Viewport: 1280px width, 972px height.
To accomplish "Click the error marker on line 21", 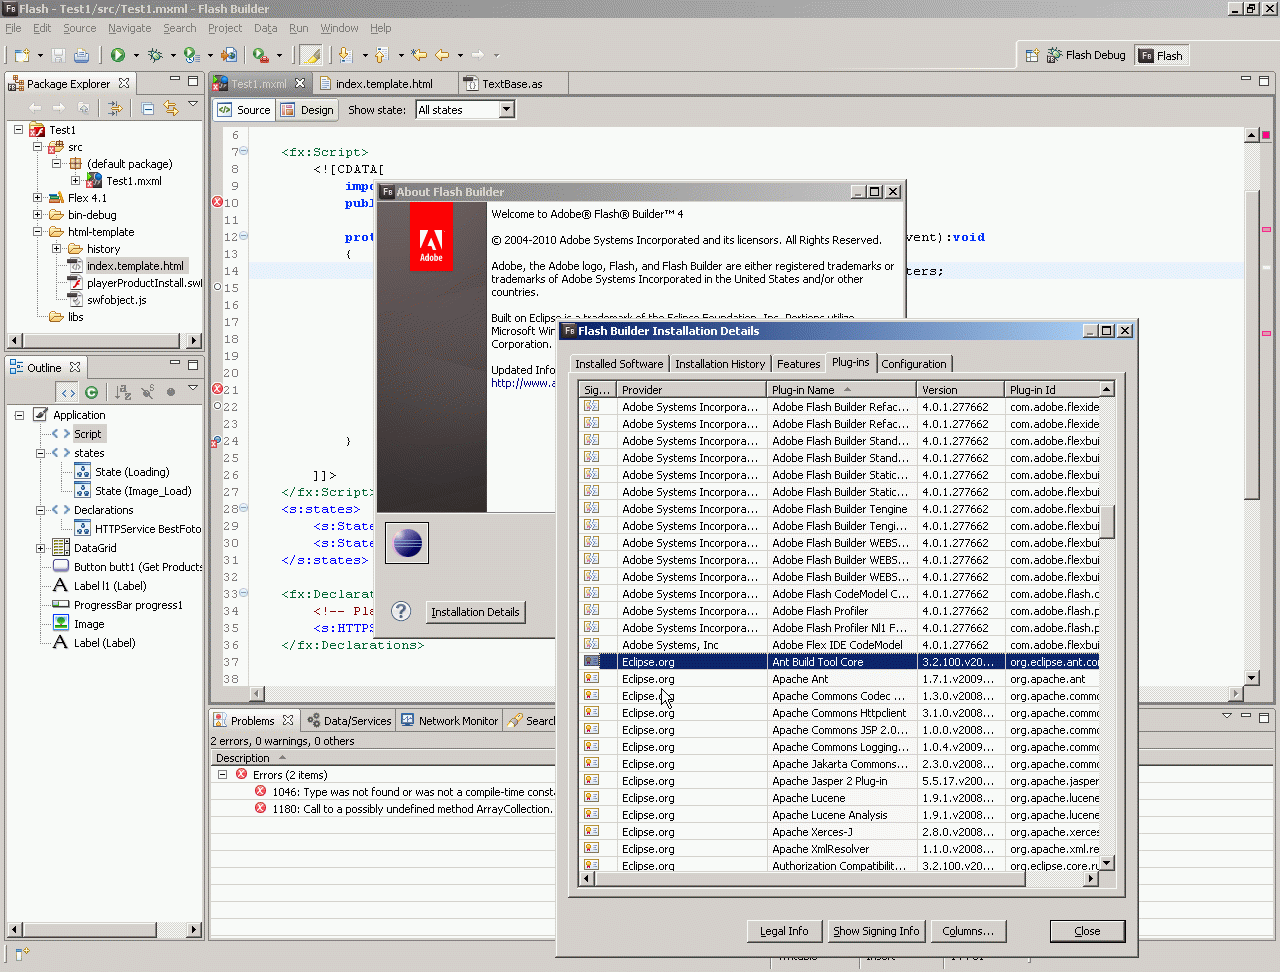I will (218, 389).
